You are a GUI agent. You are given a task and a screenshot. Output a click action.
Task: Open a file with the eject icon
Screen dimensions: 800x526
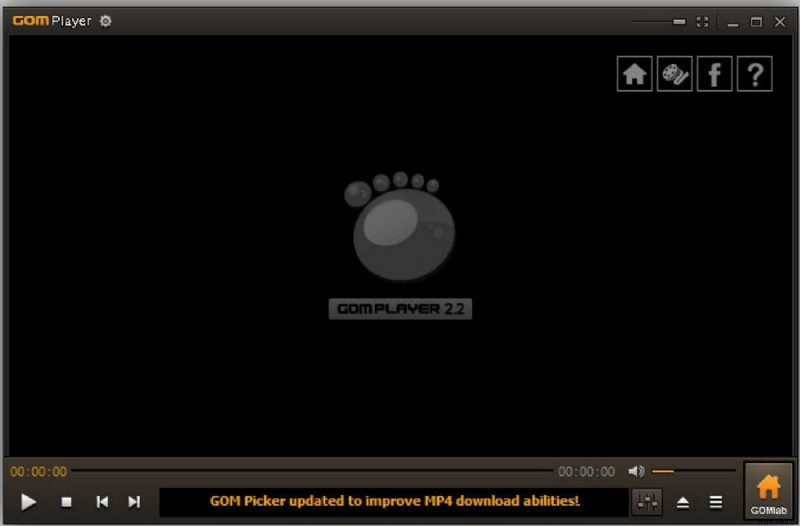(683, 503)
